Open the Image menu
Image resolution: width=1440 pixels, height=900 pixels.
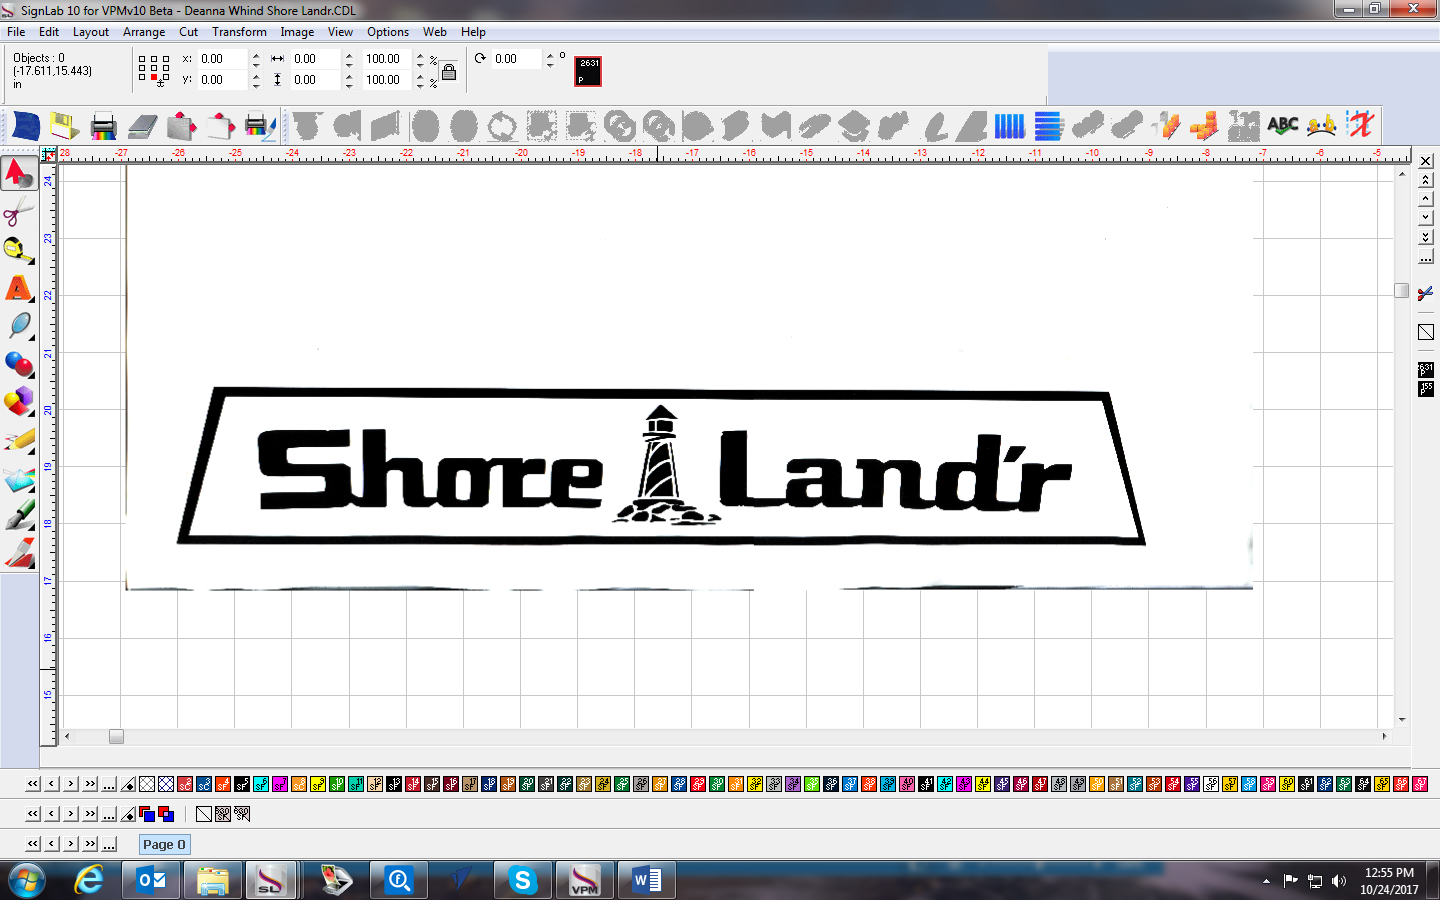(297, 32)
